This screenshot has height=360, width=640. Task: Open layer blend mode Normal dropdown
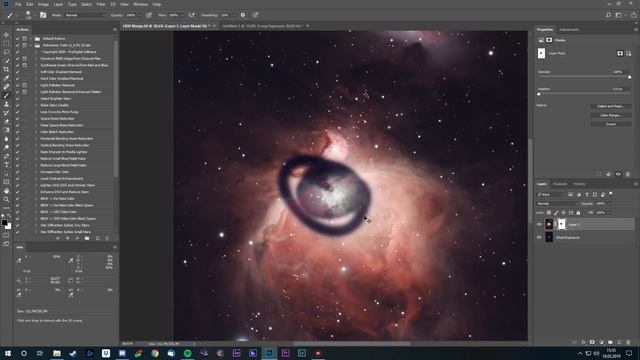pyautogui.click(x=557, y=203)
